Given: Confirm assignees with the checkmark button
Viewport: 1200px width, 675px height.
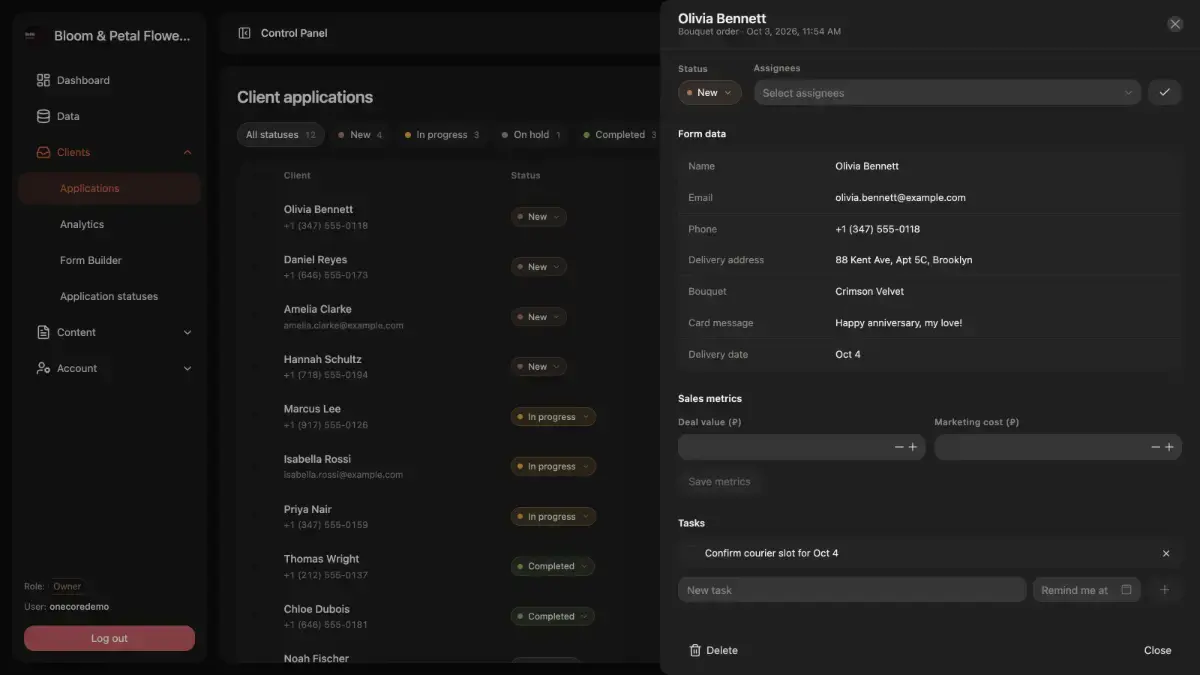Looking at the screenshot, I should 1164,92.
